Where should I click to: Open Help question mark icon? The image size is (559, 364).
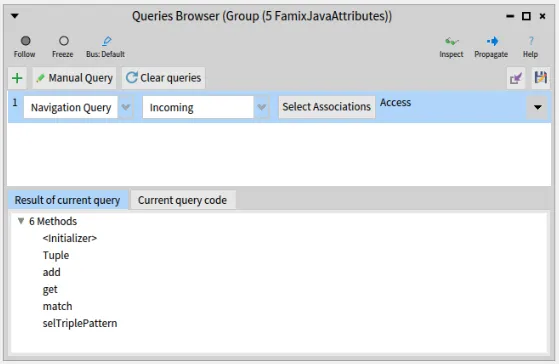(531, 41)
